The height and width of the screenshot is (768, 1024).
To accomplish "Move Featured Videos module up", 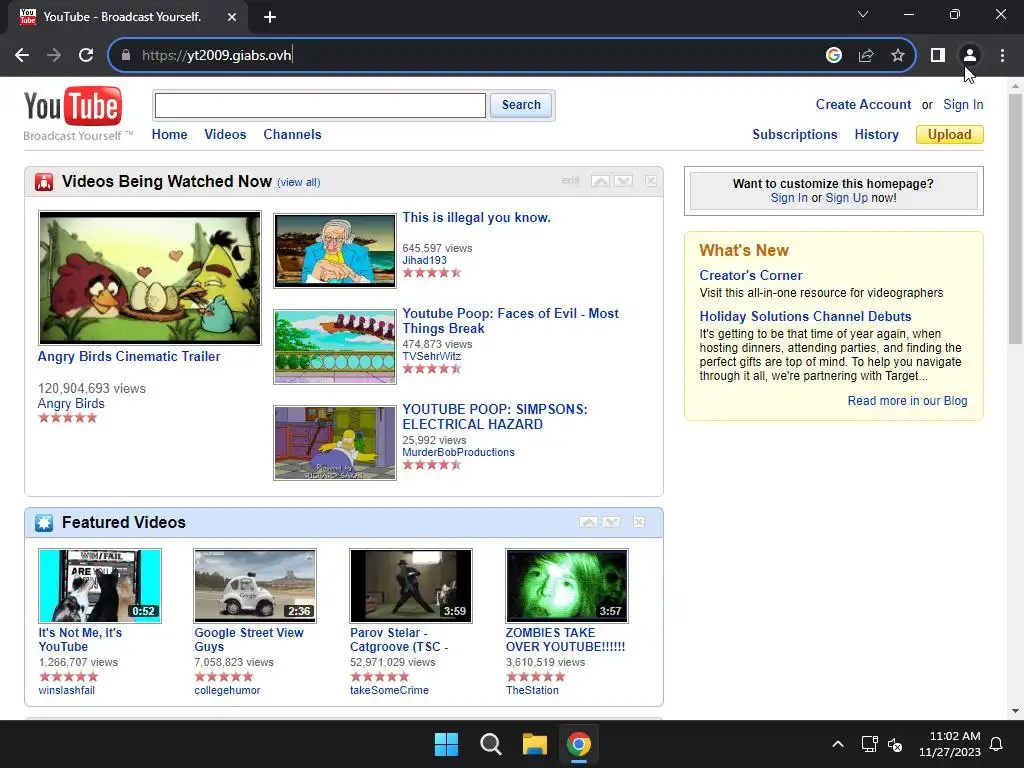I will pos(588,522).
